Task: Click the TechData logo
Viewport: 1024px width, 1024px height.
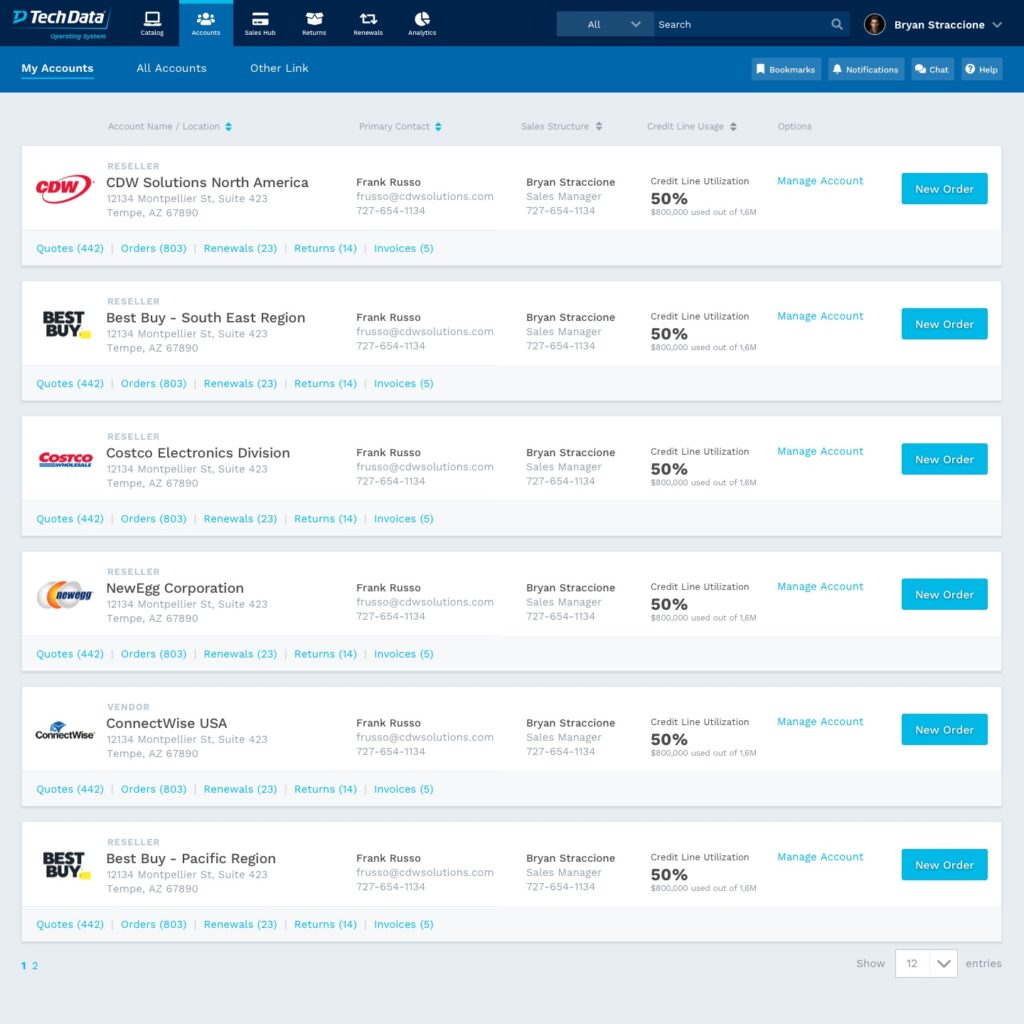Action: coord(61,24)
